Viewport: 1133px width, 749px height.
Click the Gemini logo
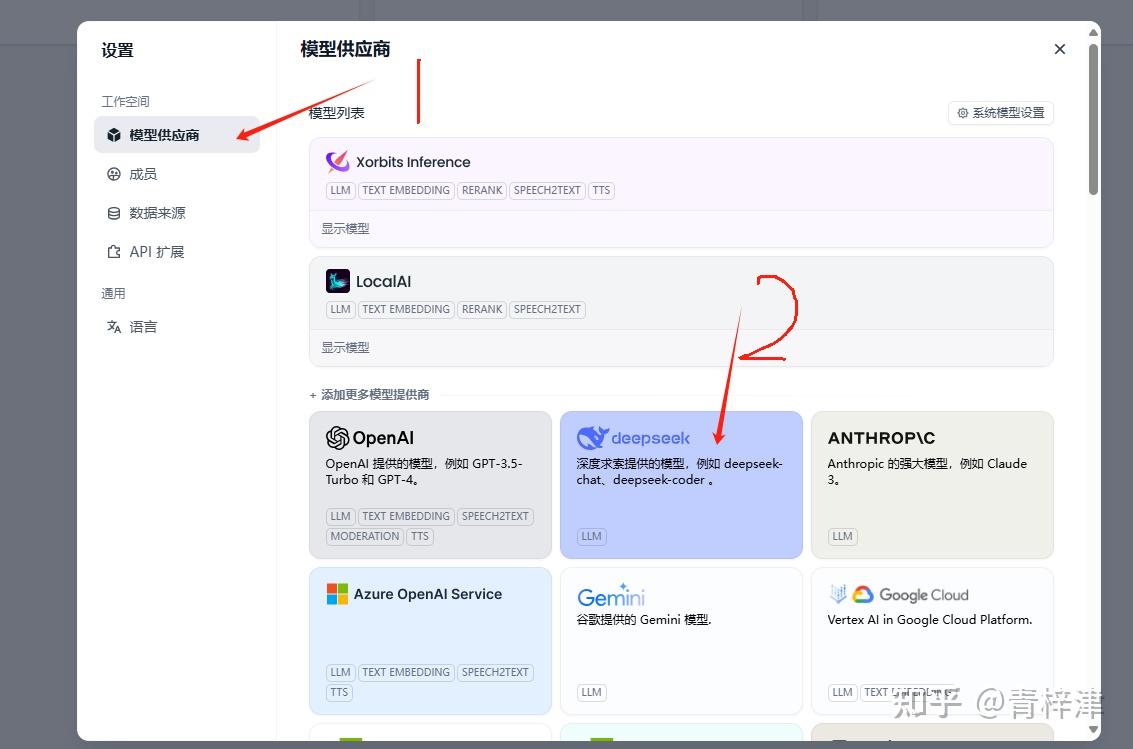tap(611, 595)
